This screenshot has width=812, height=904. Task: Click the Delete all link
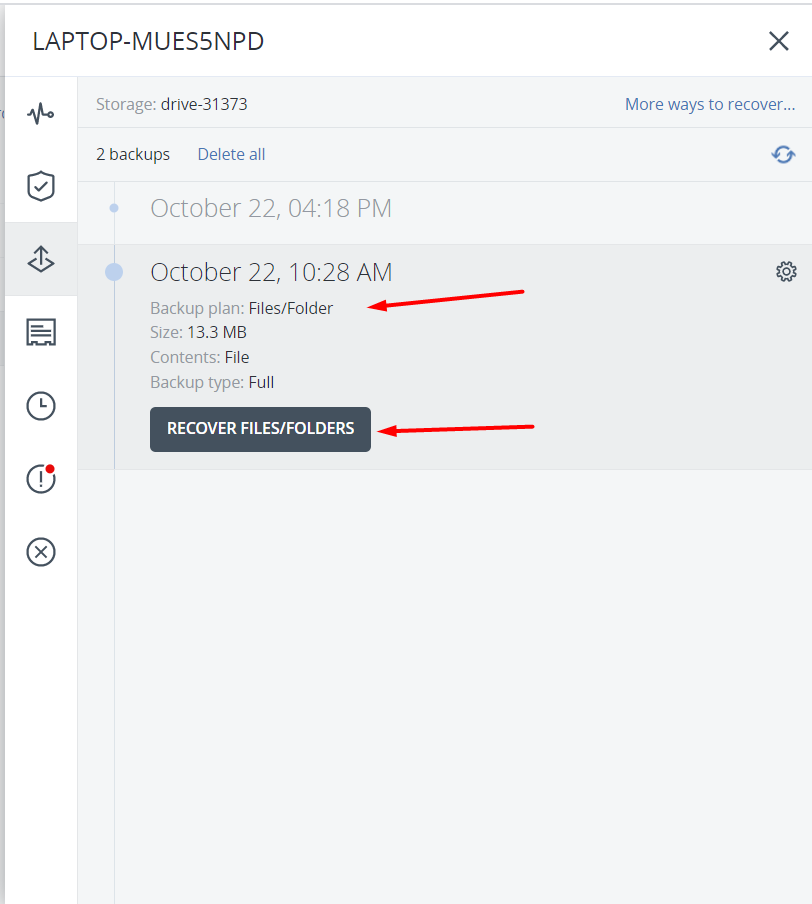click(x=231, y=154)
